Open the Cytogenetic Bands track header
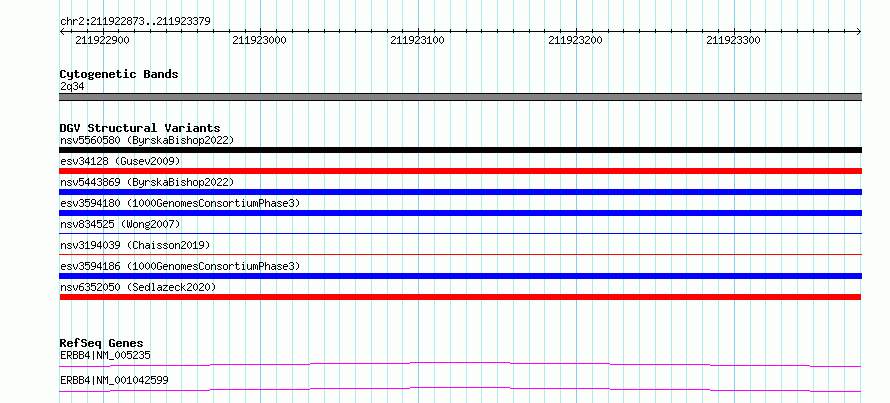This screenshot has width=890, height=403. click(x=119, y=74)
